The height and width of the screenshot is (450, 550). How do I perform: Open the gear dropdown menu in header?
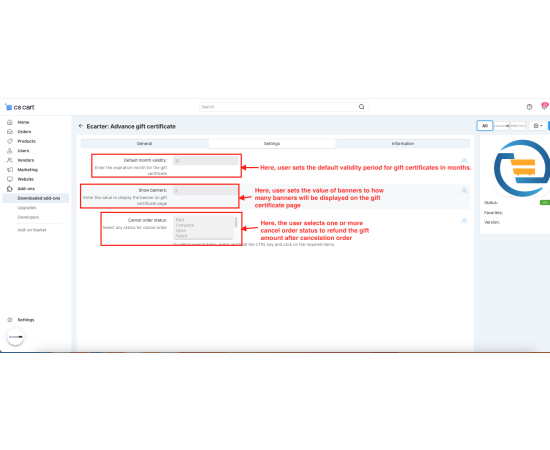538,126
